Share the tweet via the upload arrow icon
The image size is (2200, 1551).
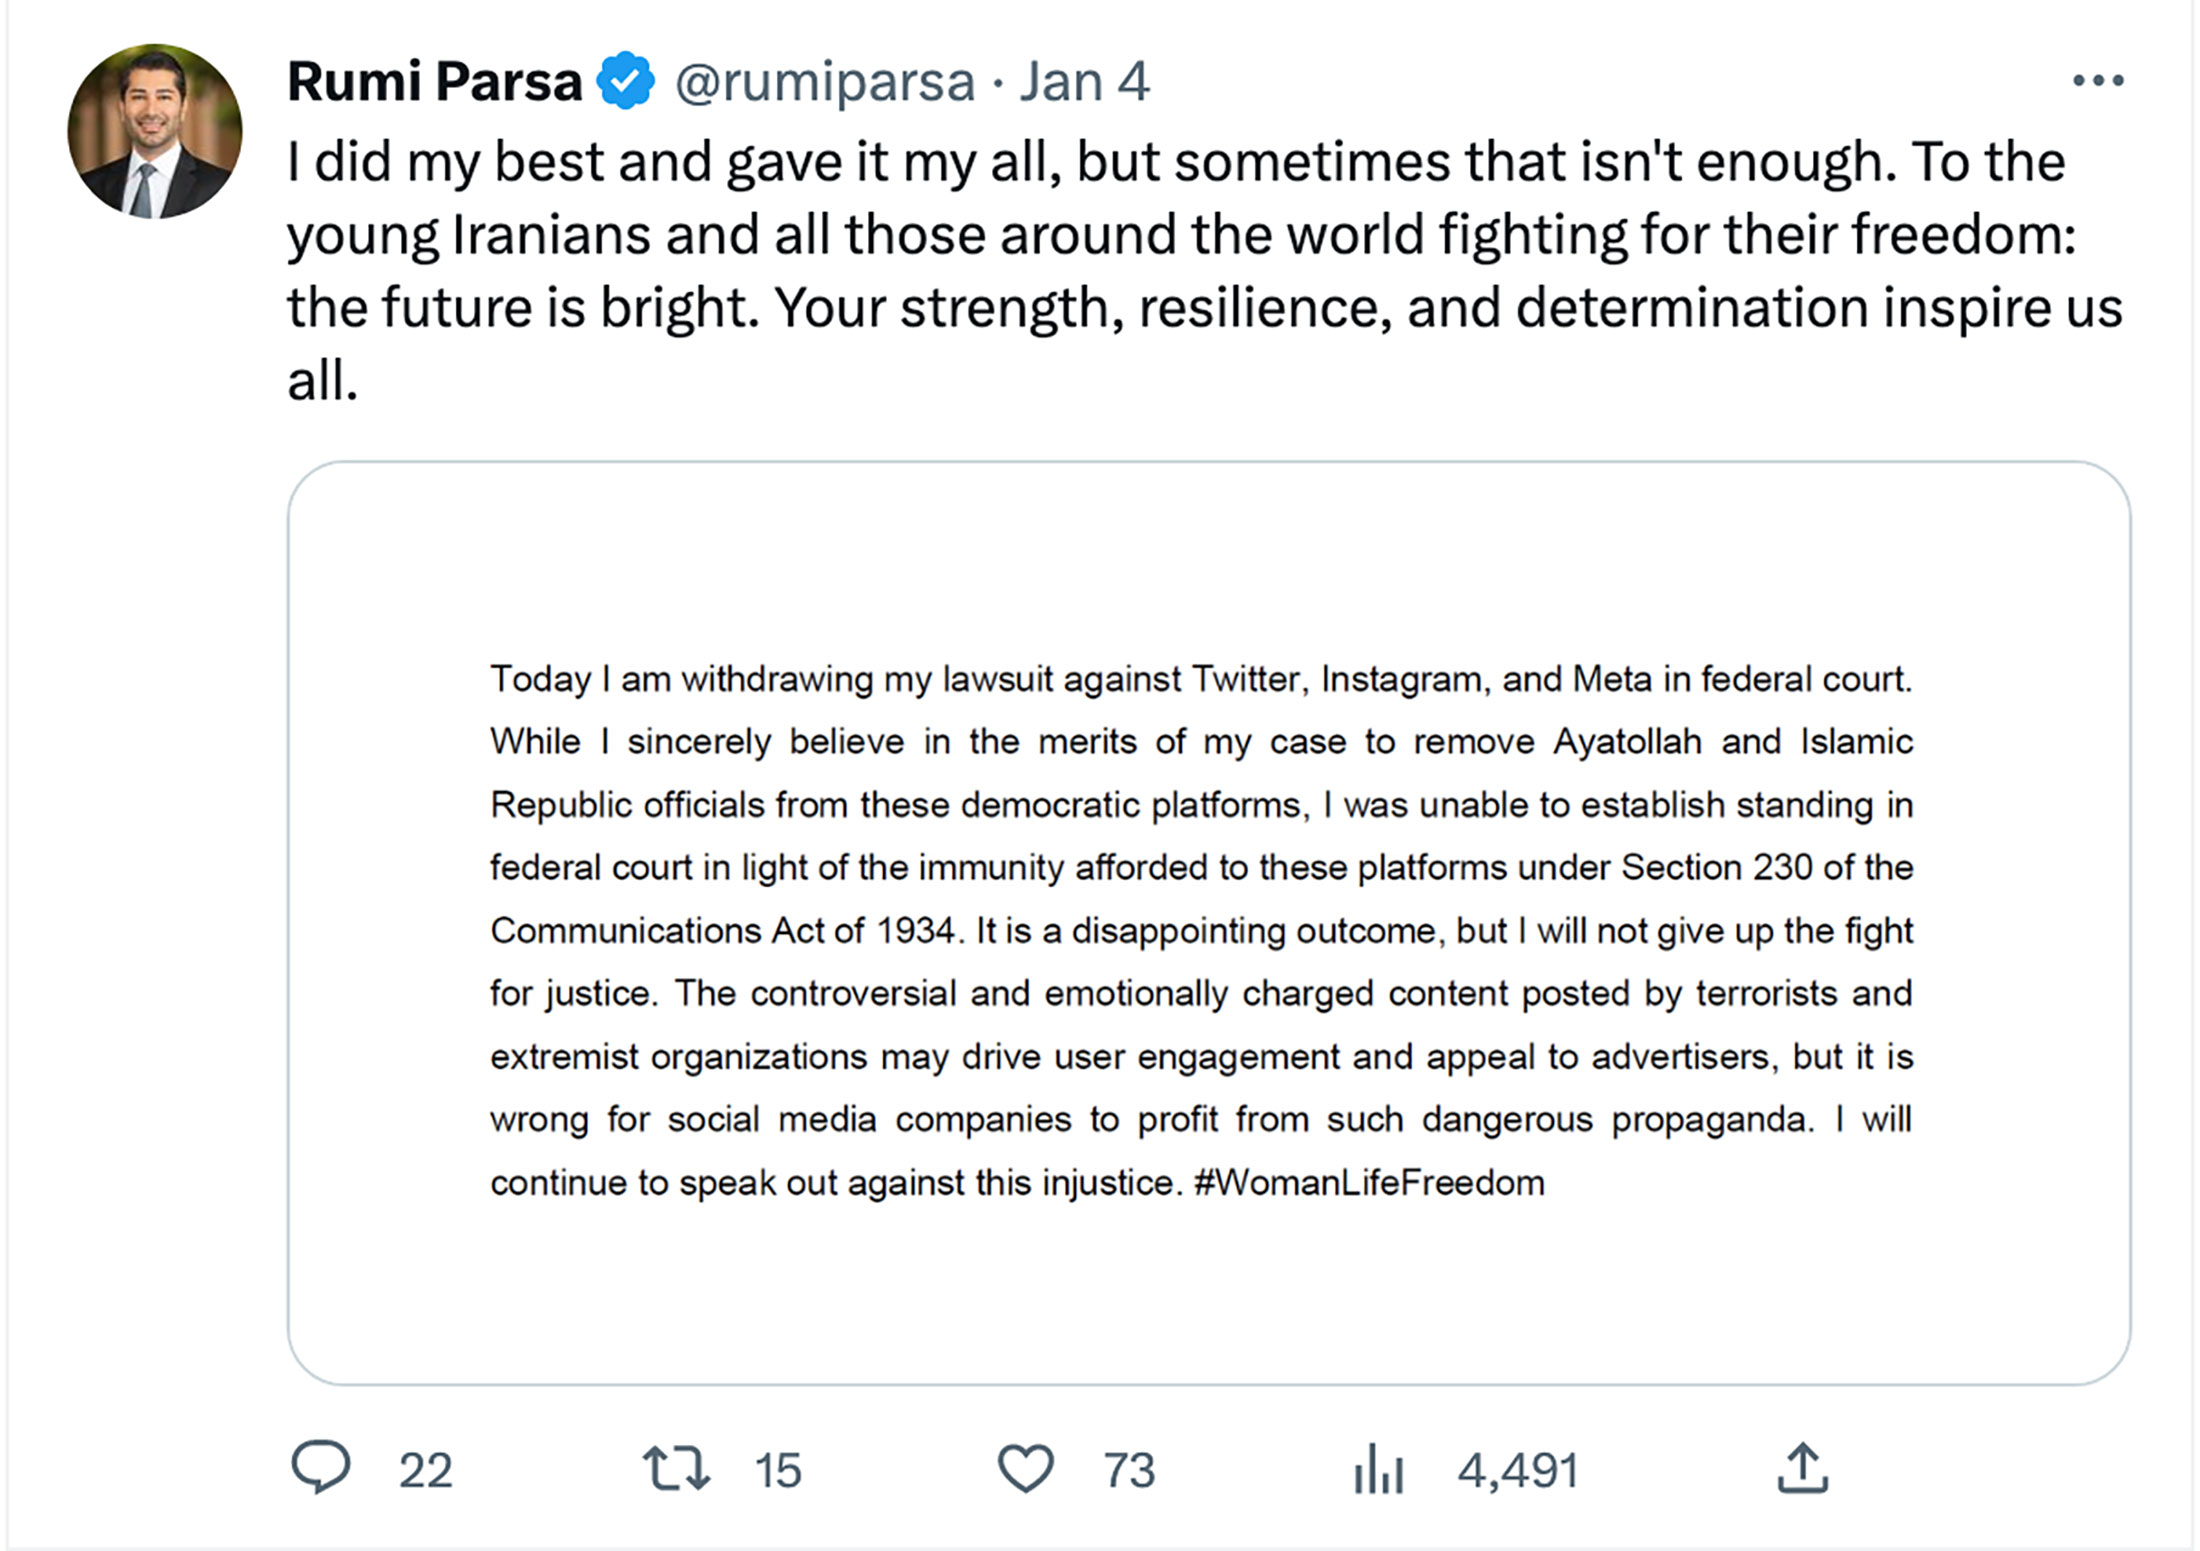tap(1802, 1468)
